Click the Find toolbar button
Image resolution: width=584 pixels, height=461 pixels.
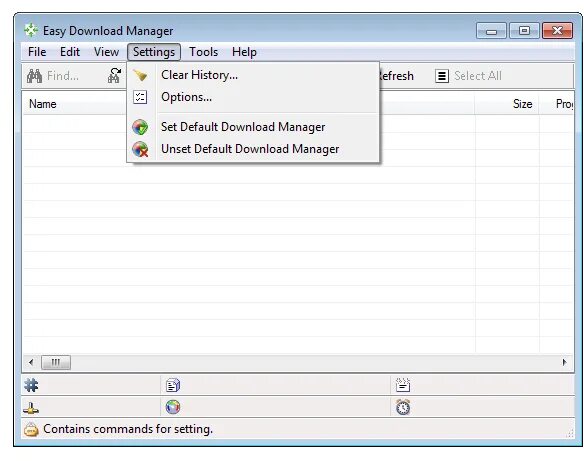coord(53,76)
